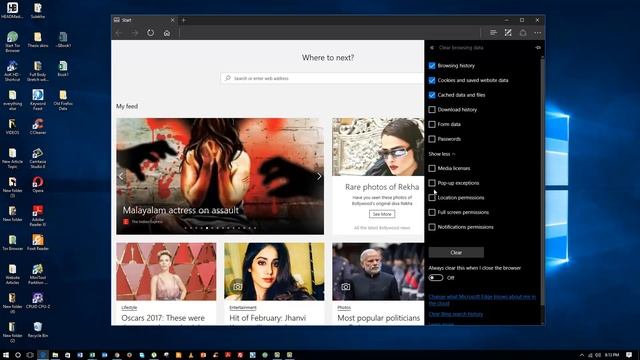Open Keyword Feed desktop shortcut
Viewport: 640px width, 360px height.
[x=38, y=100]
